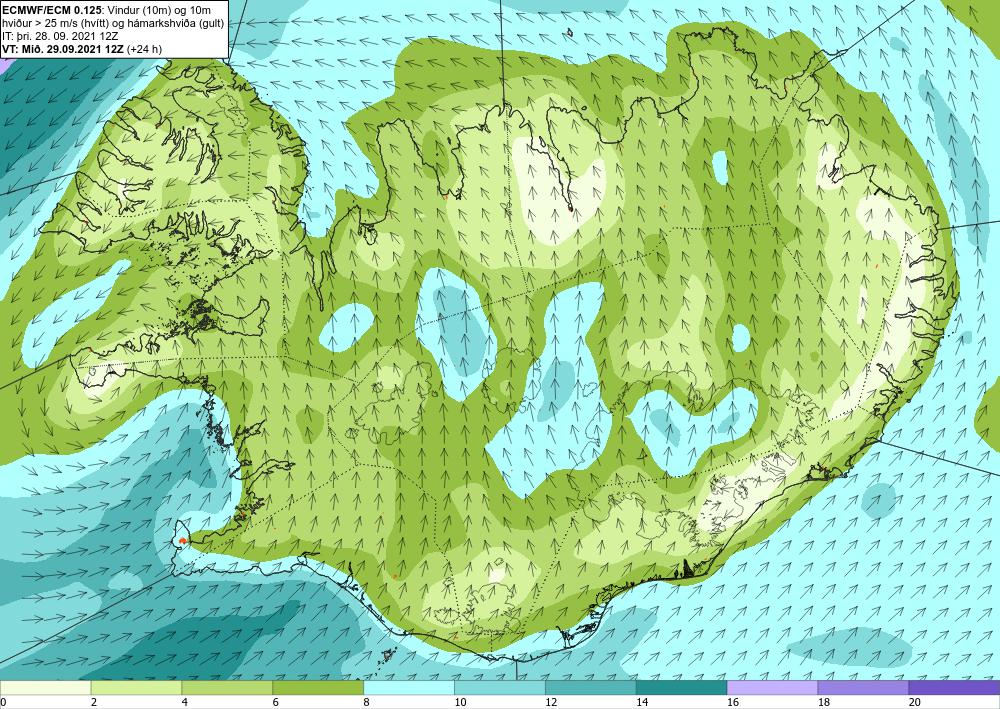Select the medium green 4–6 m/s legend swatch

tap(227, 687)
